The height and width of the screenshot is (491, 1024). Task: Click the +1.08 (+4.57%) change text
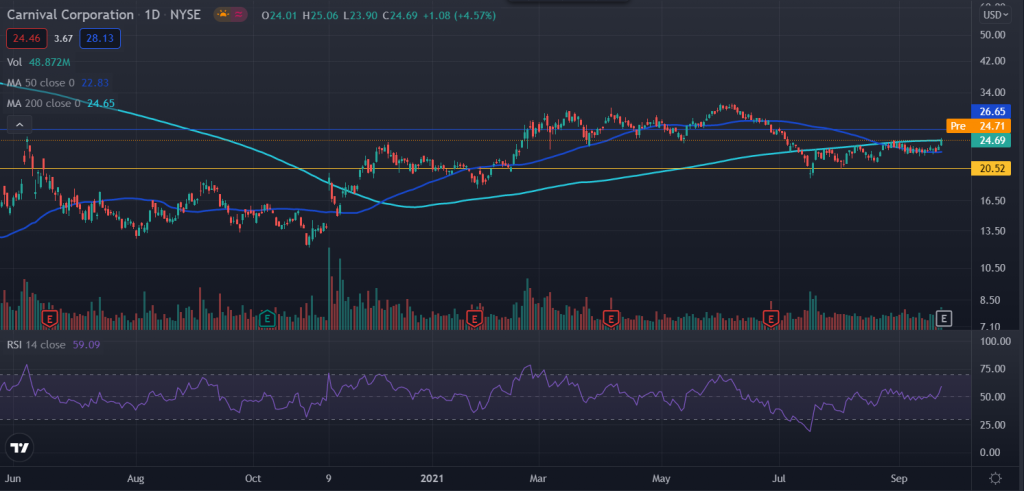460,15
